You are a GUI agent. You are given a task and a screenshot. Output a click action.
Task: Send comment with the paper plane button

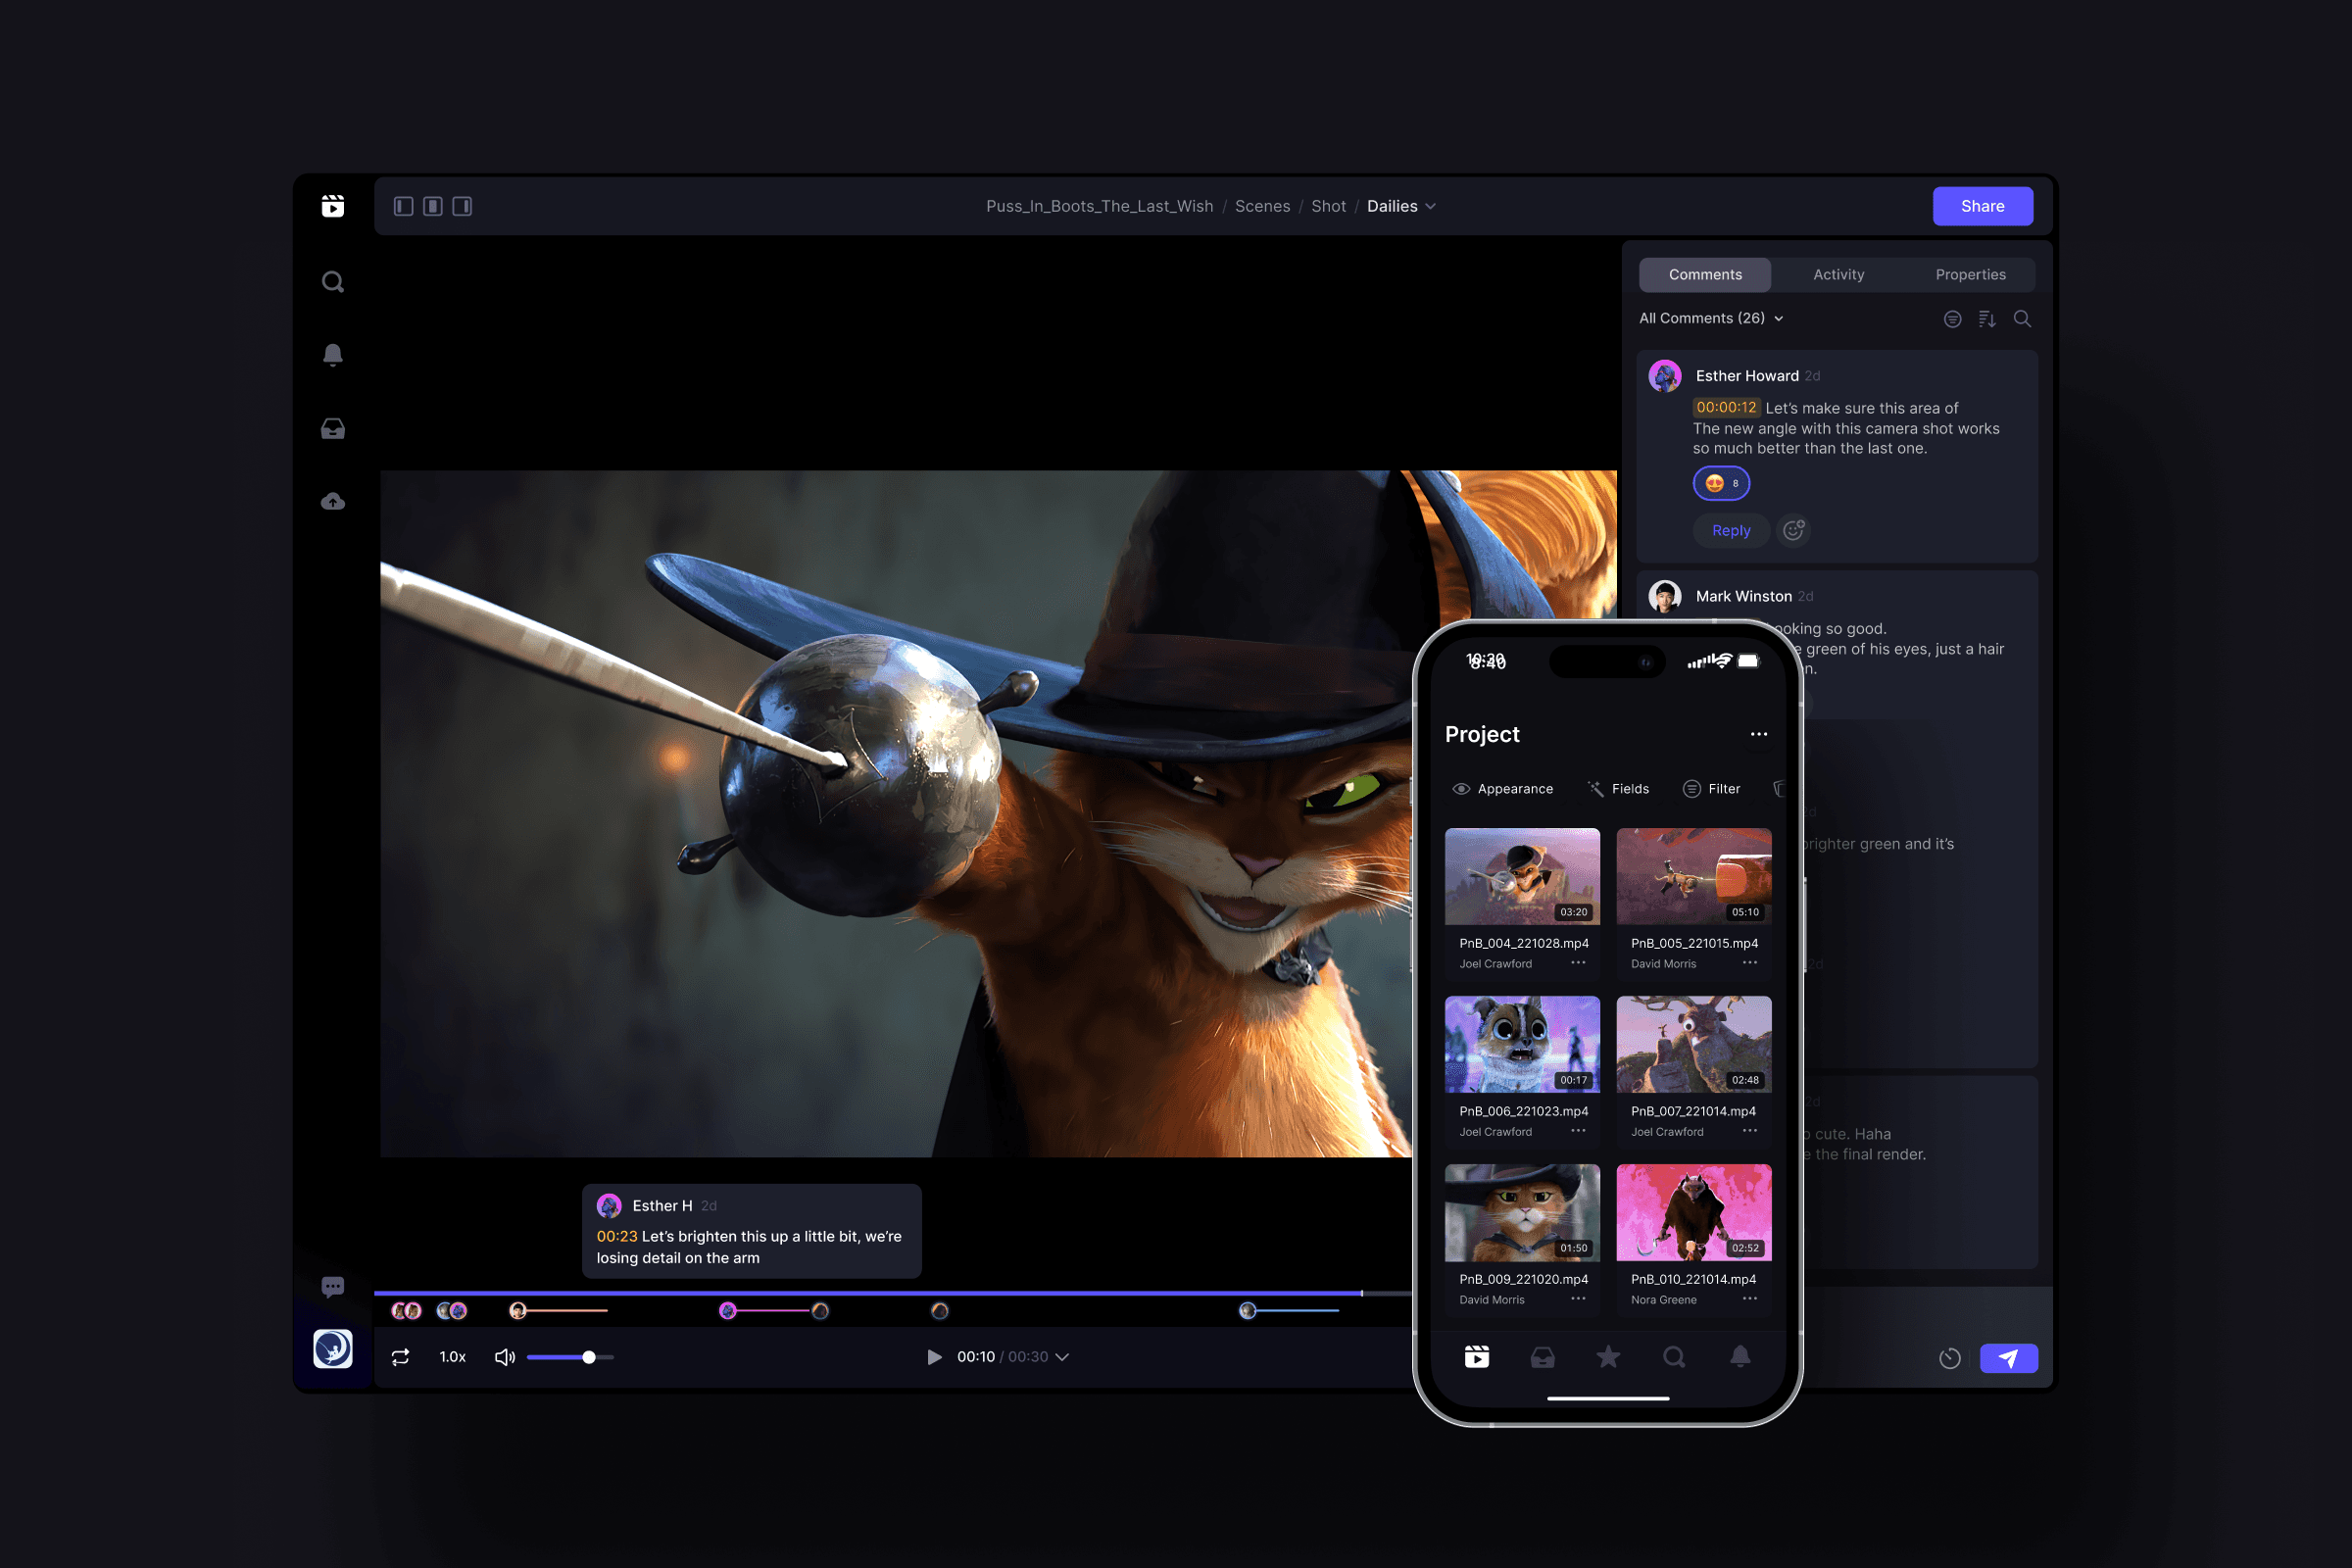pyautogui.click(x=2008, y=1358)
